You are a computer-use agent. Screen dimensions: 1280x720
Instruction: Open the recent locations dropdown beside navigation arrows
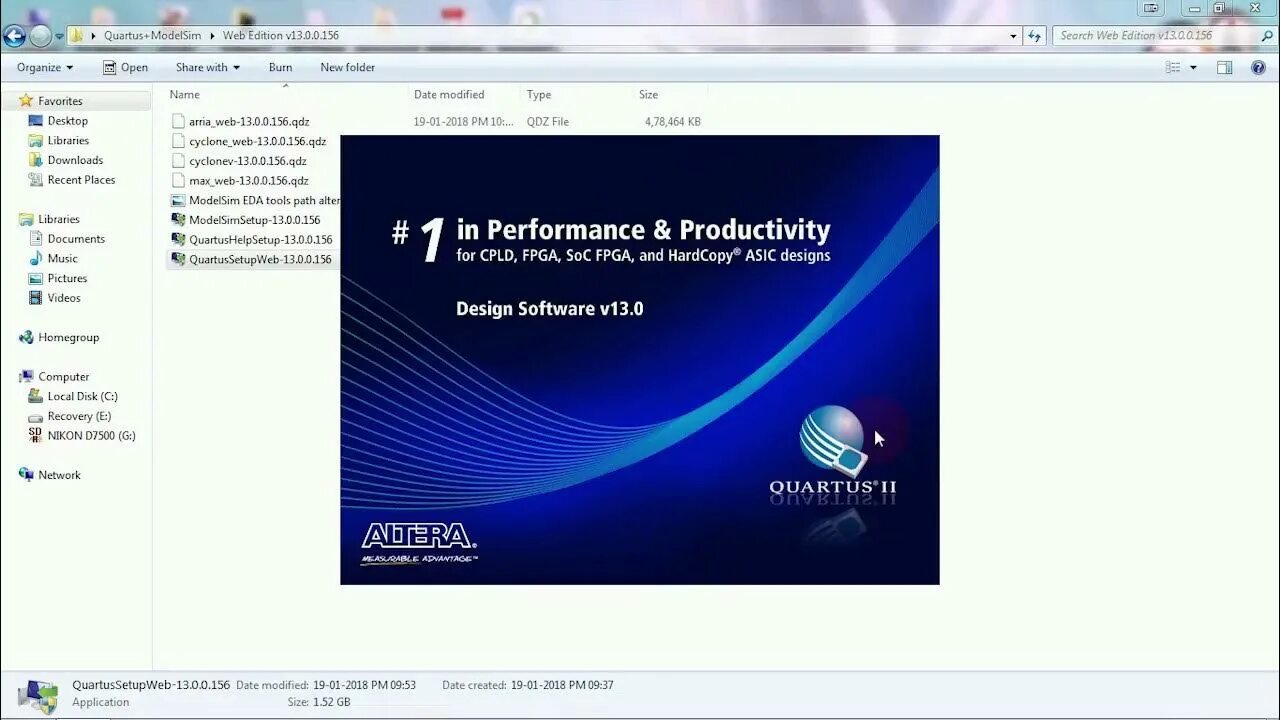tap(59, 36)
